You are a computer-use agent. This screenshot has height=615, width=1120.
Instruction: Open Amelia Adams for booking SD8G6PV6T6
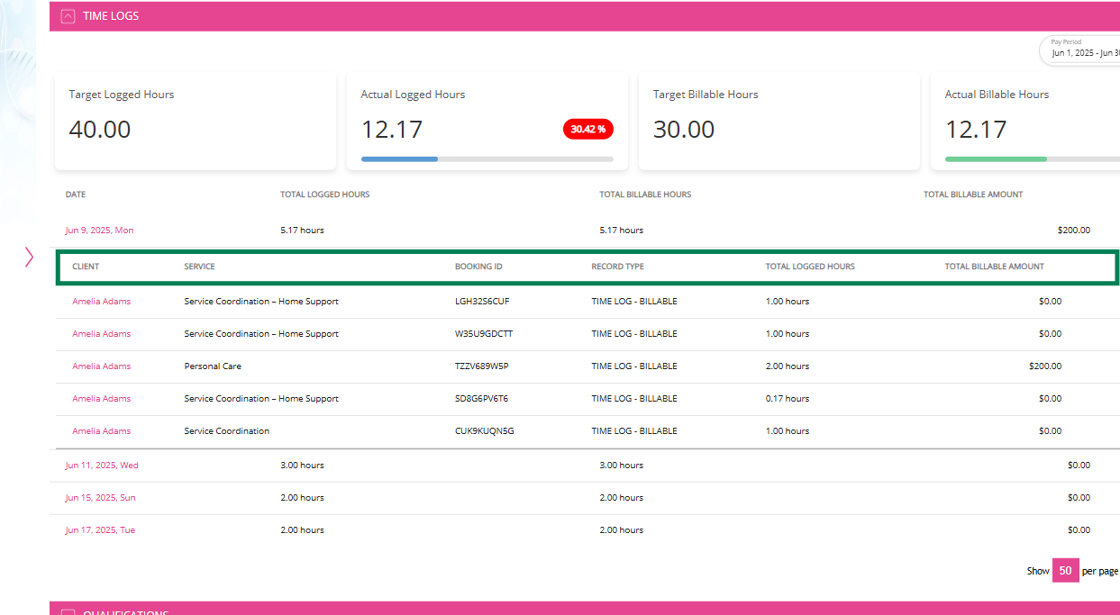tap(101, 399)
